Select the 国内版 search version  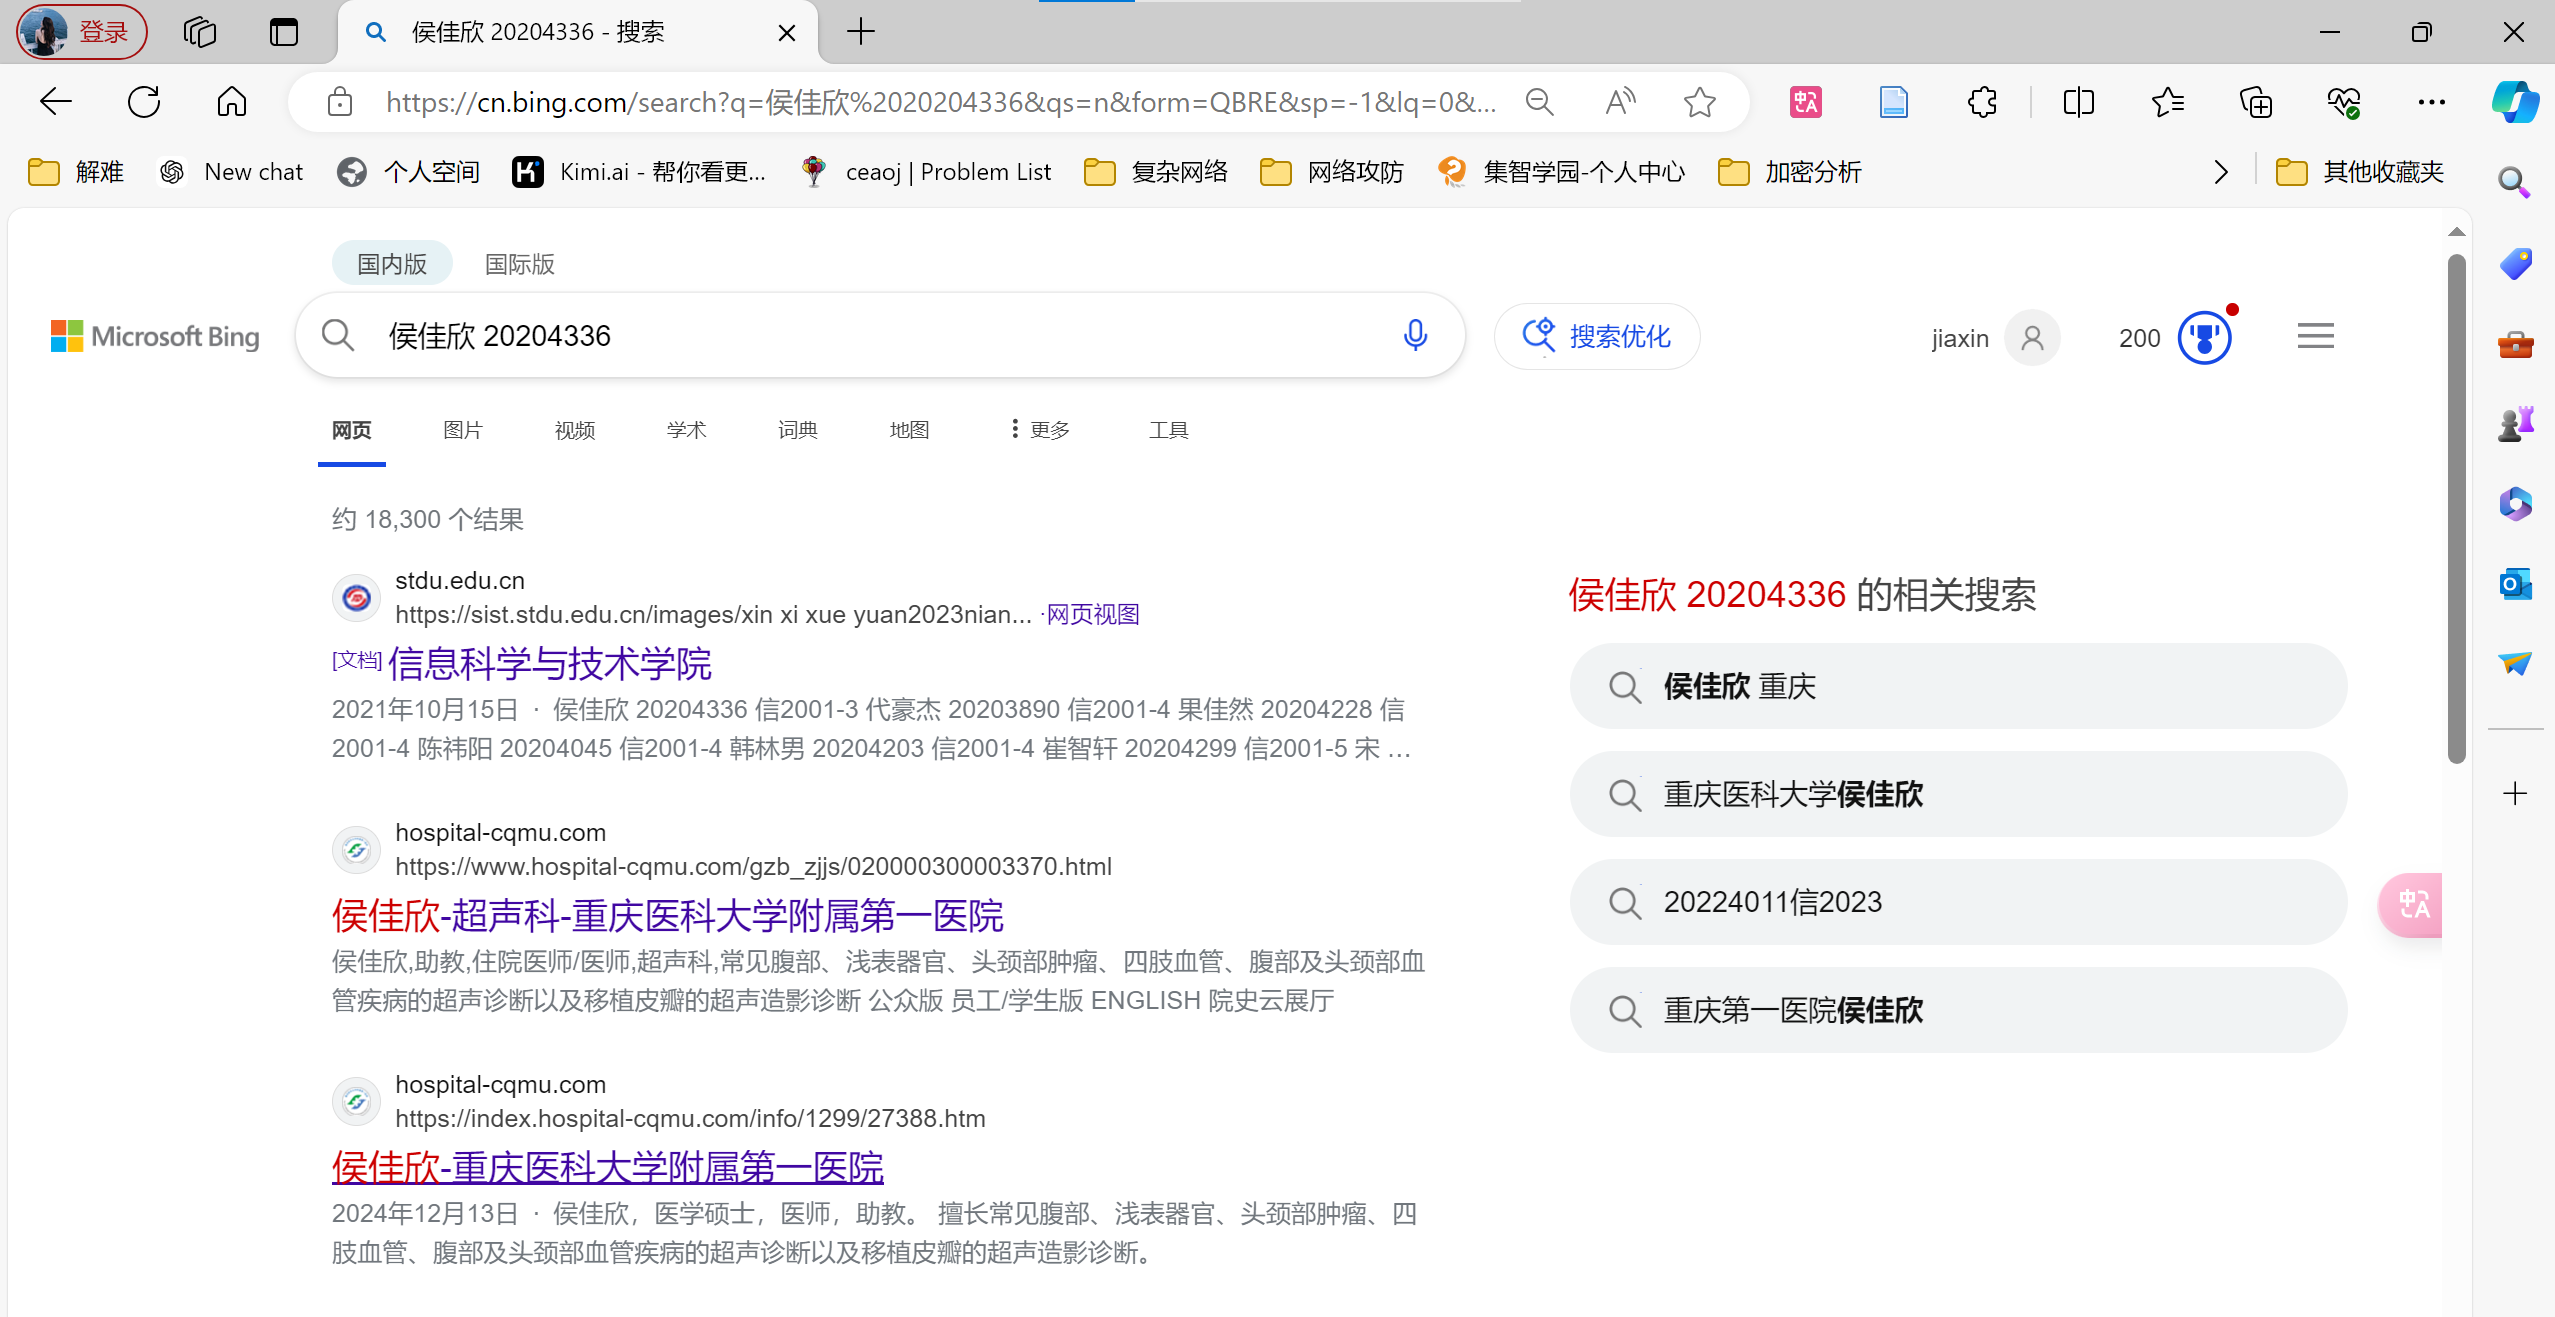coord(392,264)
